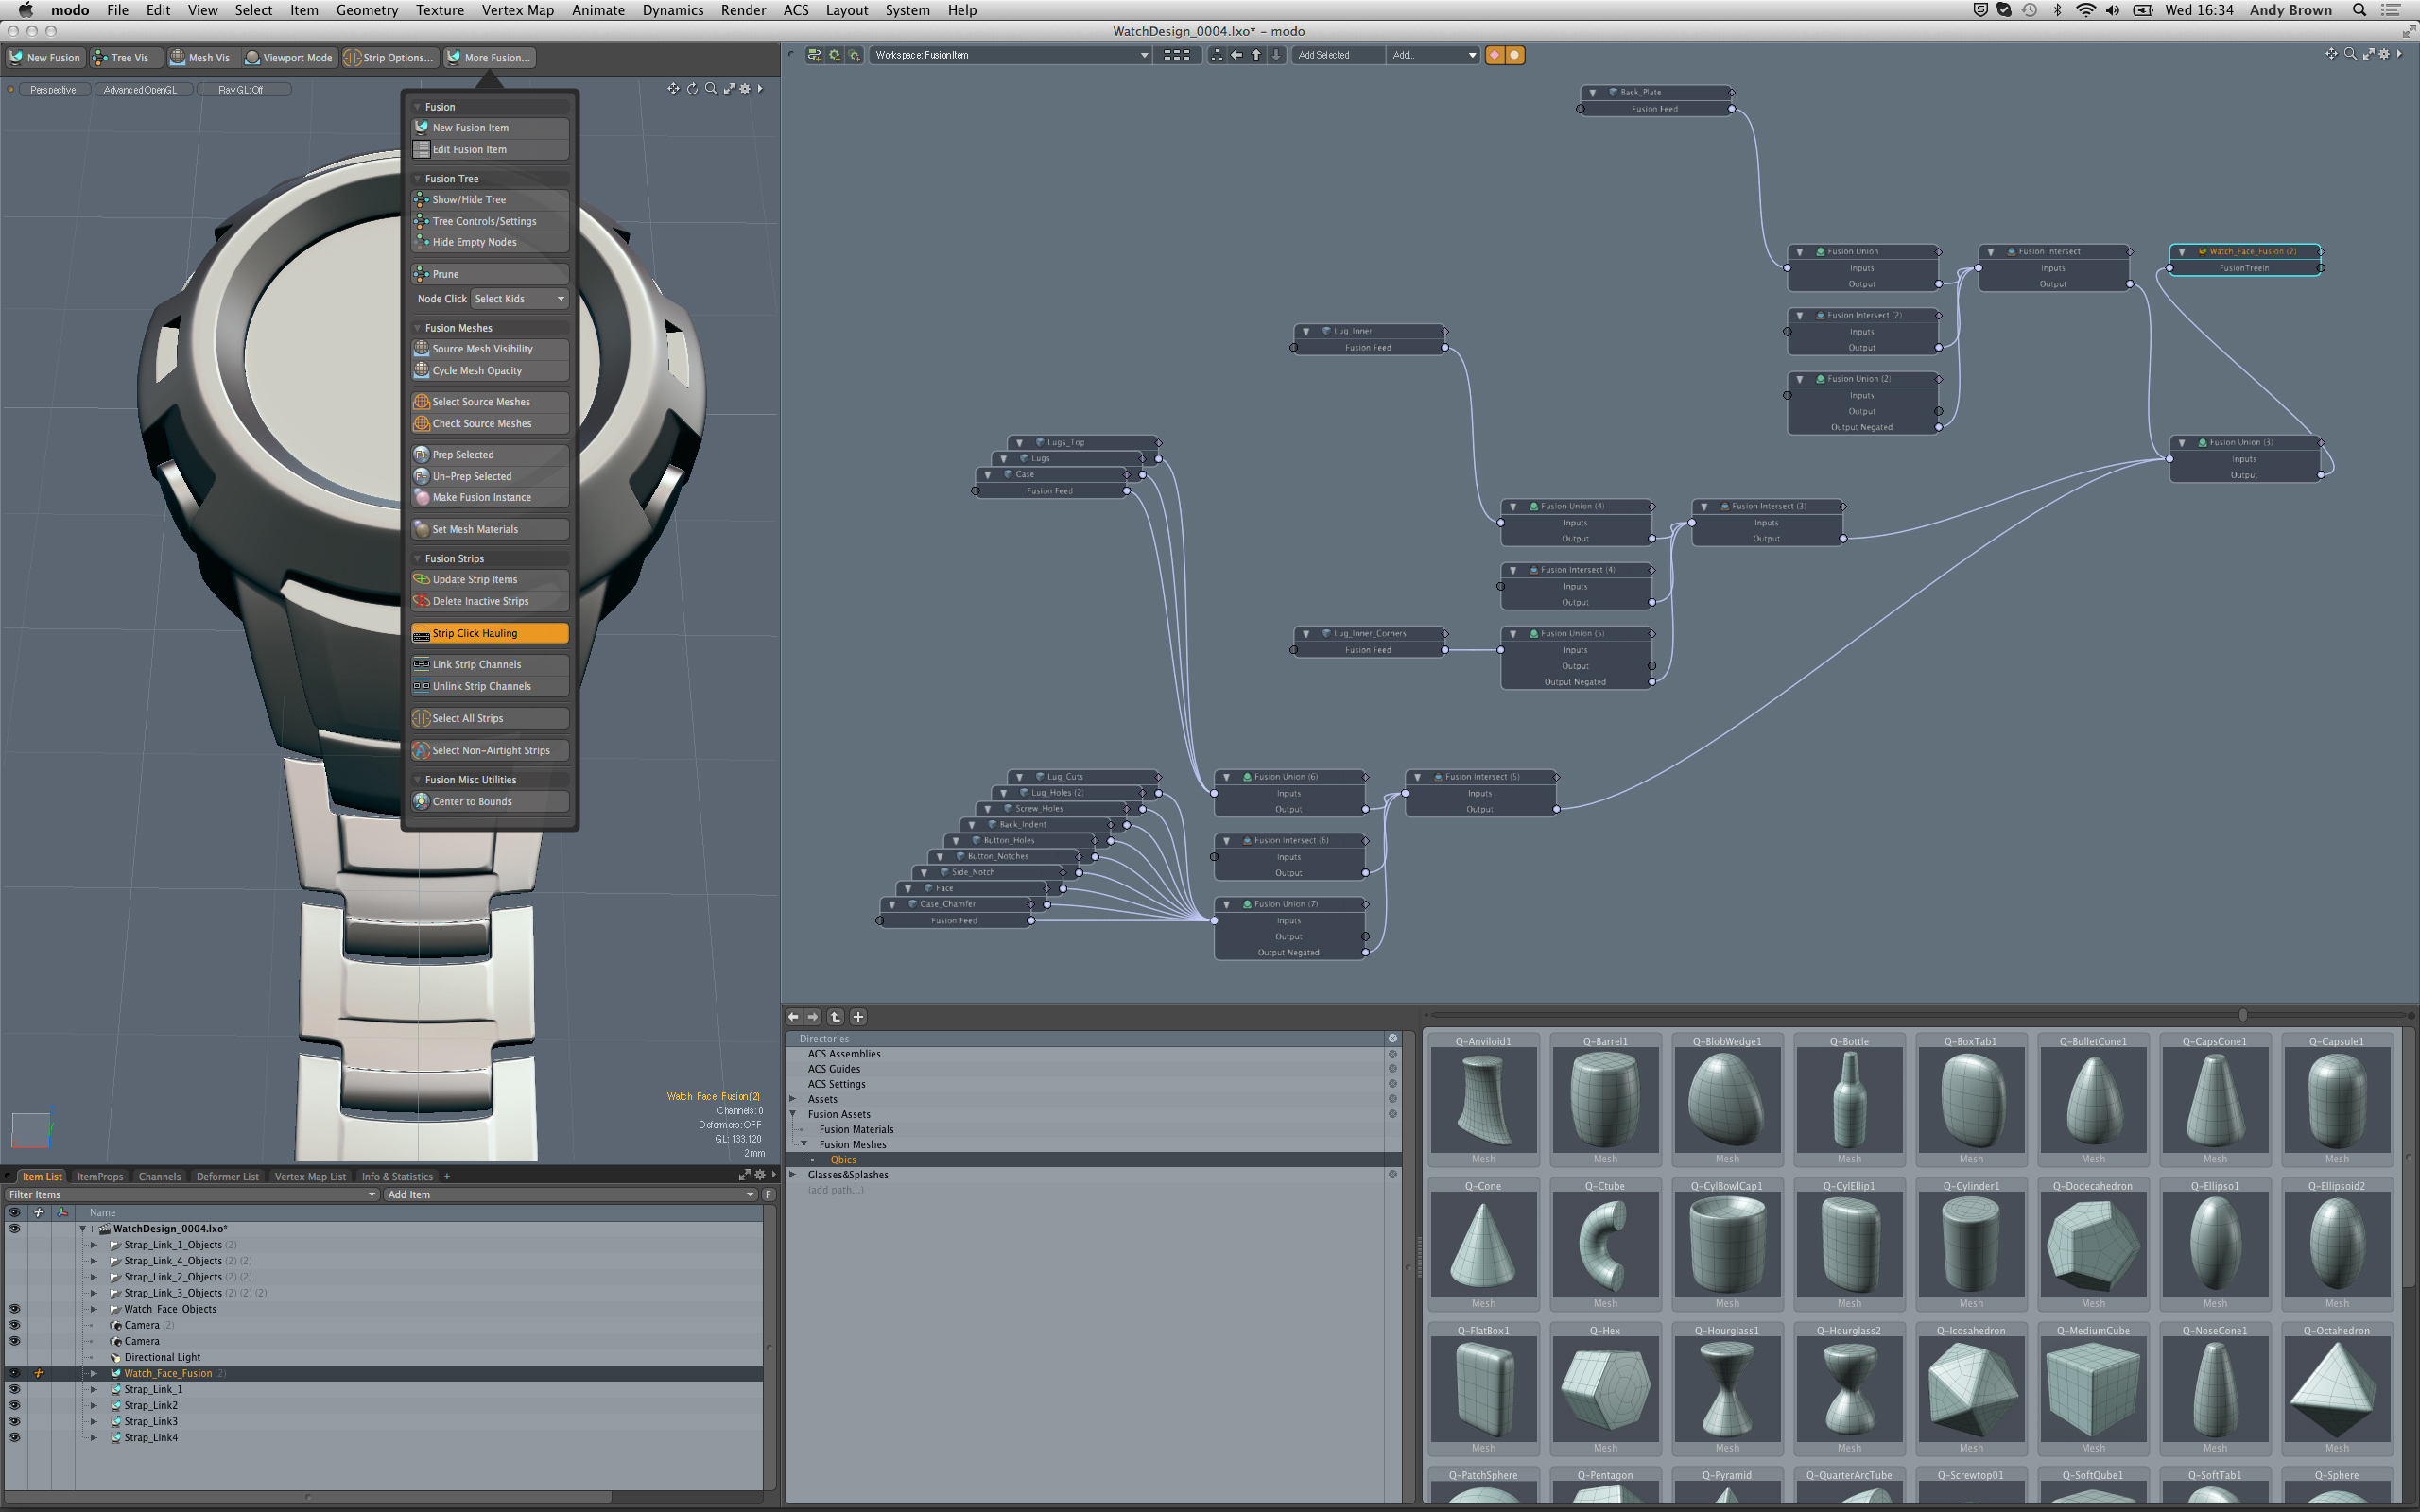Image resolution: width=2420 pixels, height=1512 pixels.
Task: Click the Select Source Meshes icon
Action: coord(422,402)
